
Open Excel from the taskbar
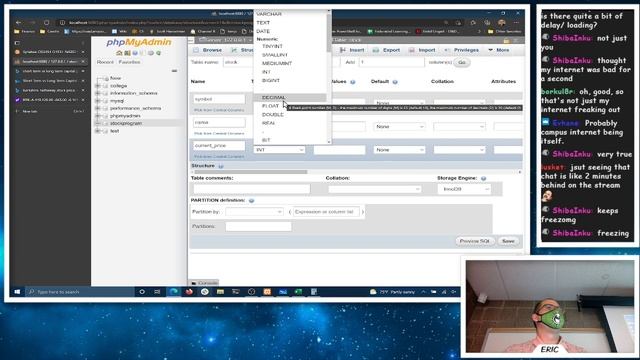click(x=298, y=292)
